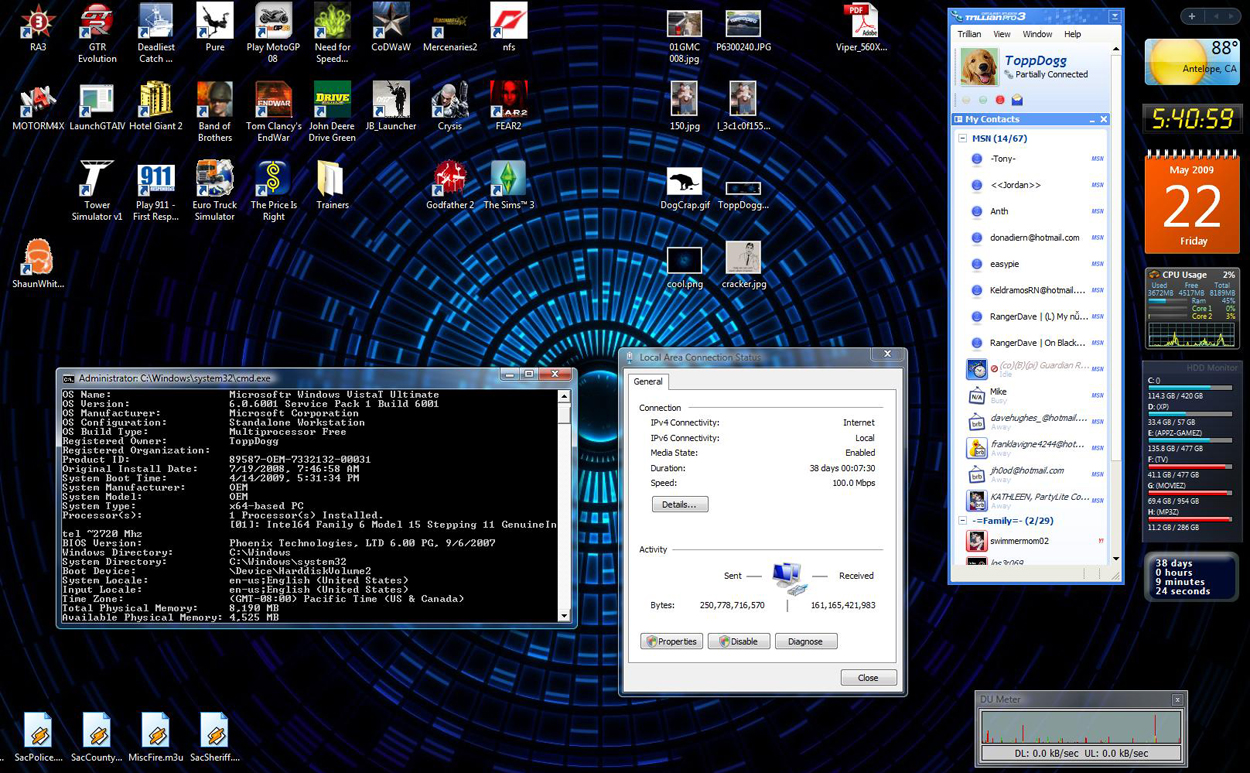Image resolution: width=1250 pixels, height=773 pixels.
Task: Select the DogCrap.gif file on desktop
Action: tap(685, 188)
